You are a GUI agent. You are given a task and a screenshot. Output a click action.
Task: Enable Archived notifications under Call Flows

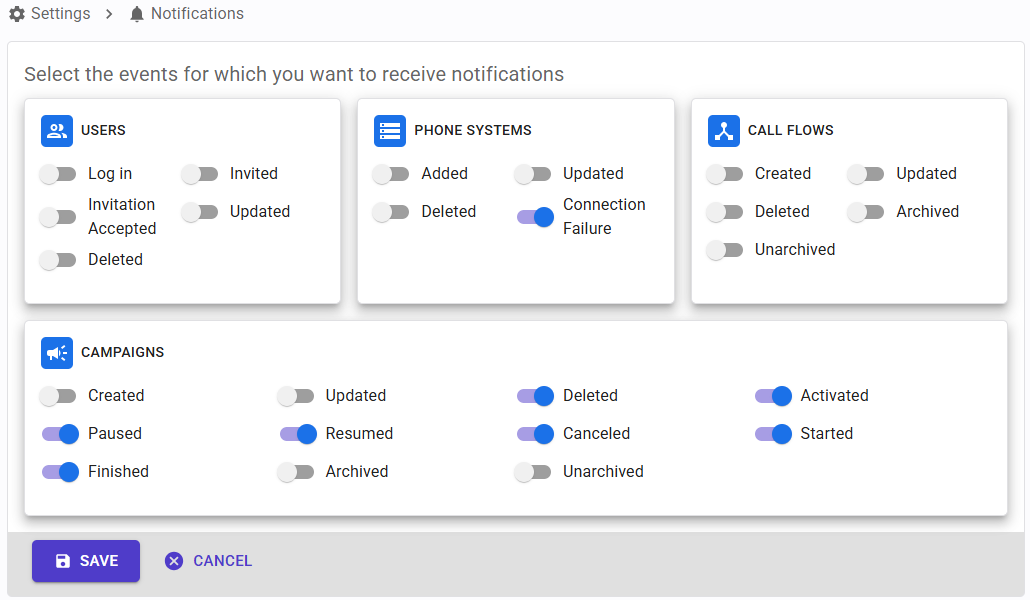[x=866, y=211]
